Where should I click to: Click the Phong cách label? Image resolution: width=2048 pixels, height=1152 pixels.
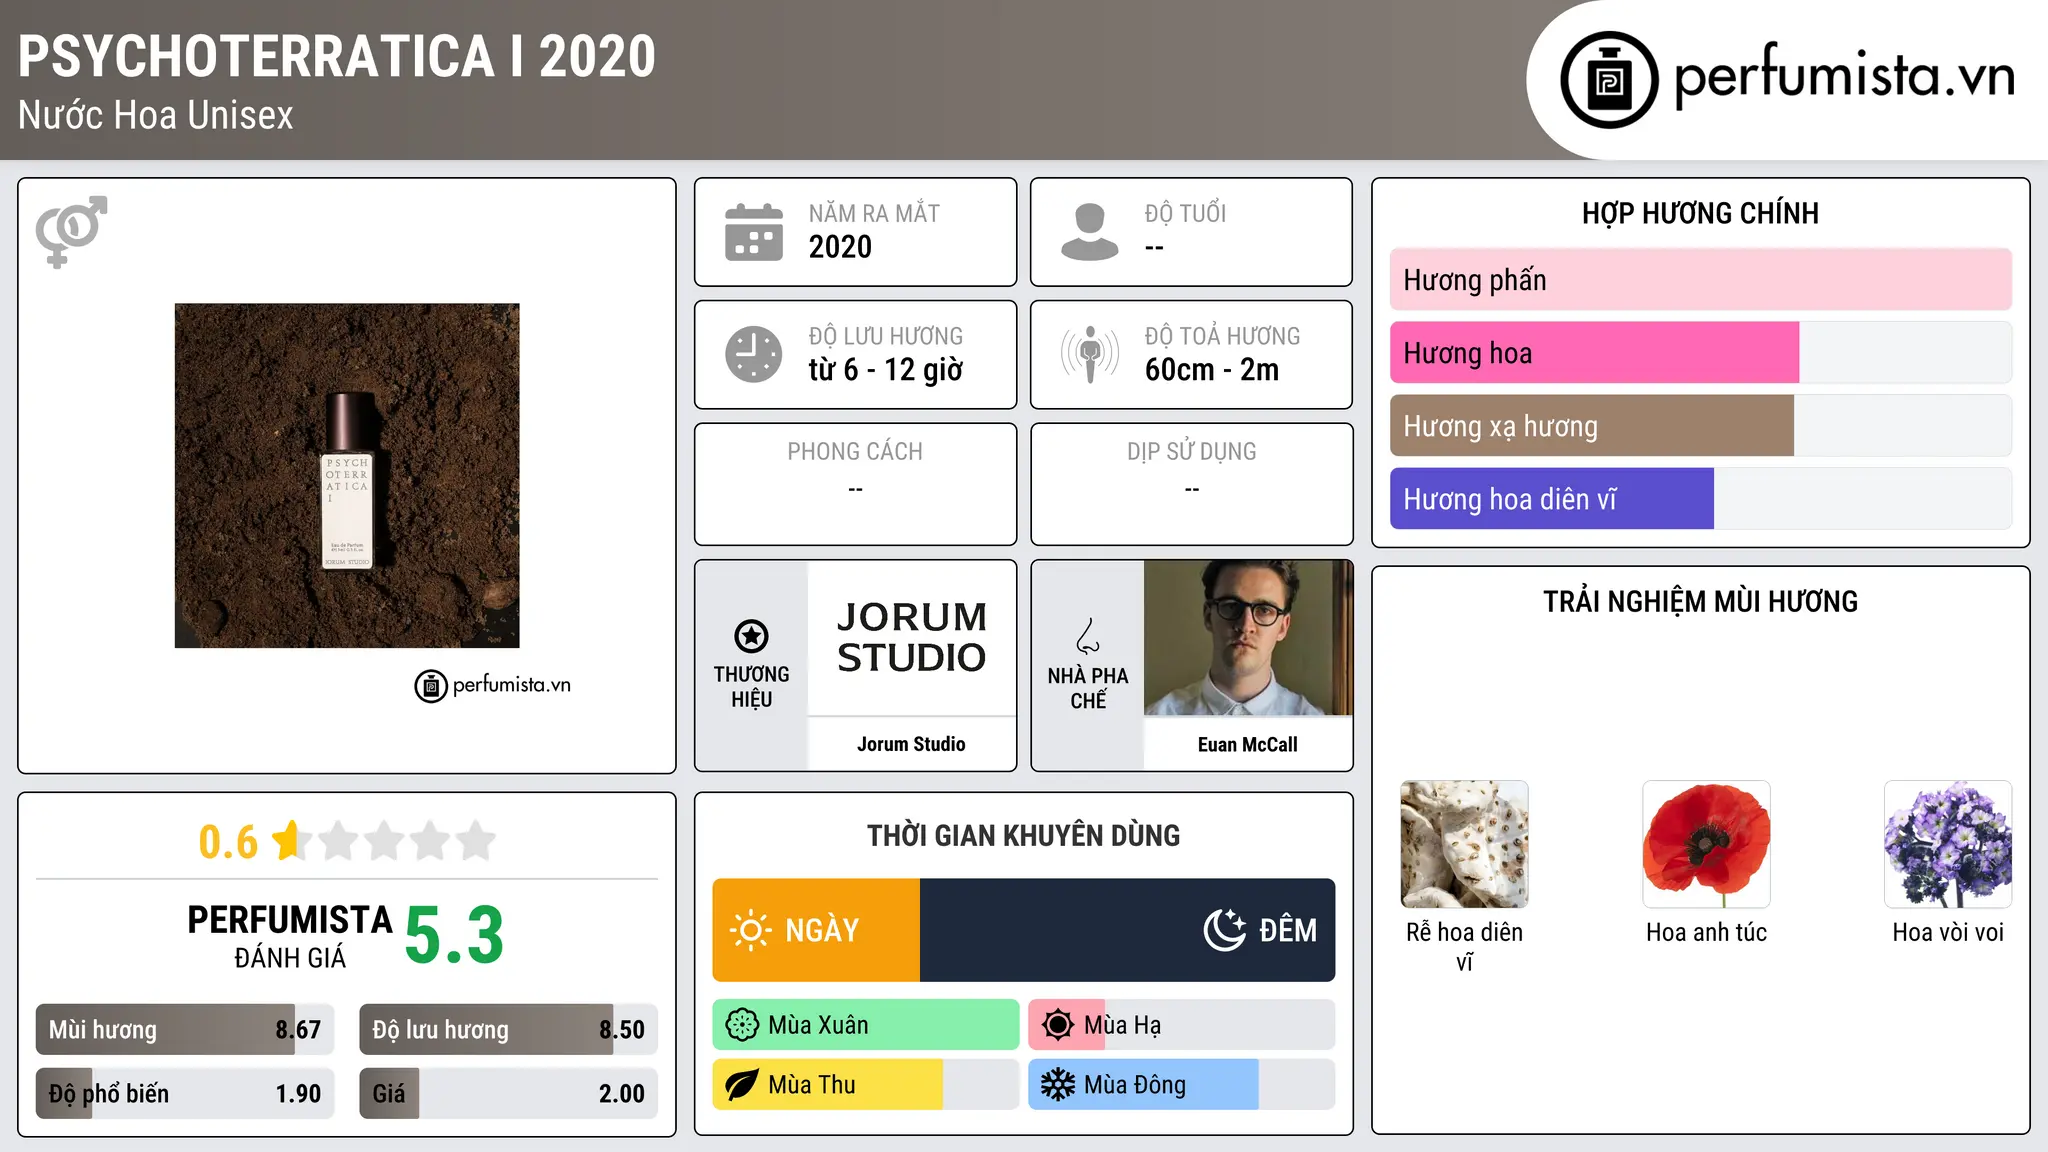tap(855, 452)
